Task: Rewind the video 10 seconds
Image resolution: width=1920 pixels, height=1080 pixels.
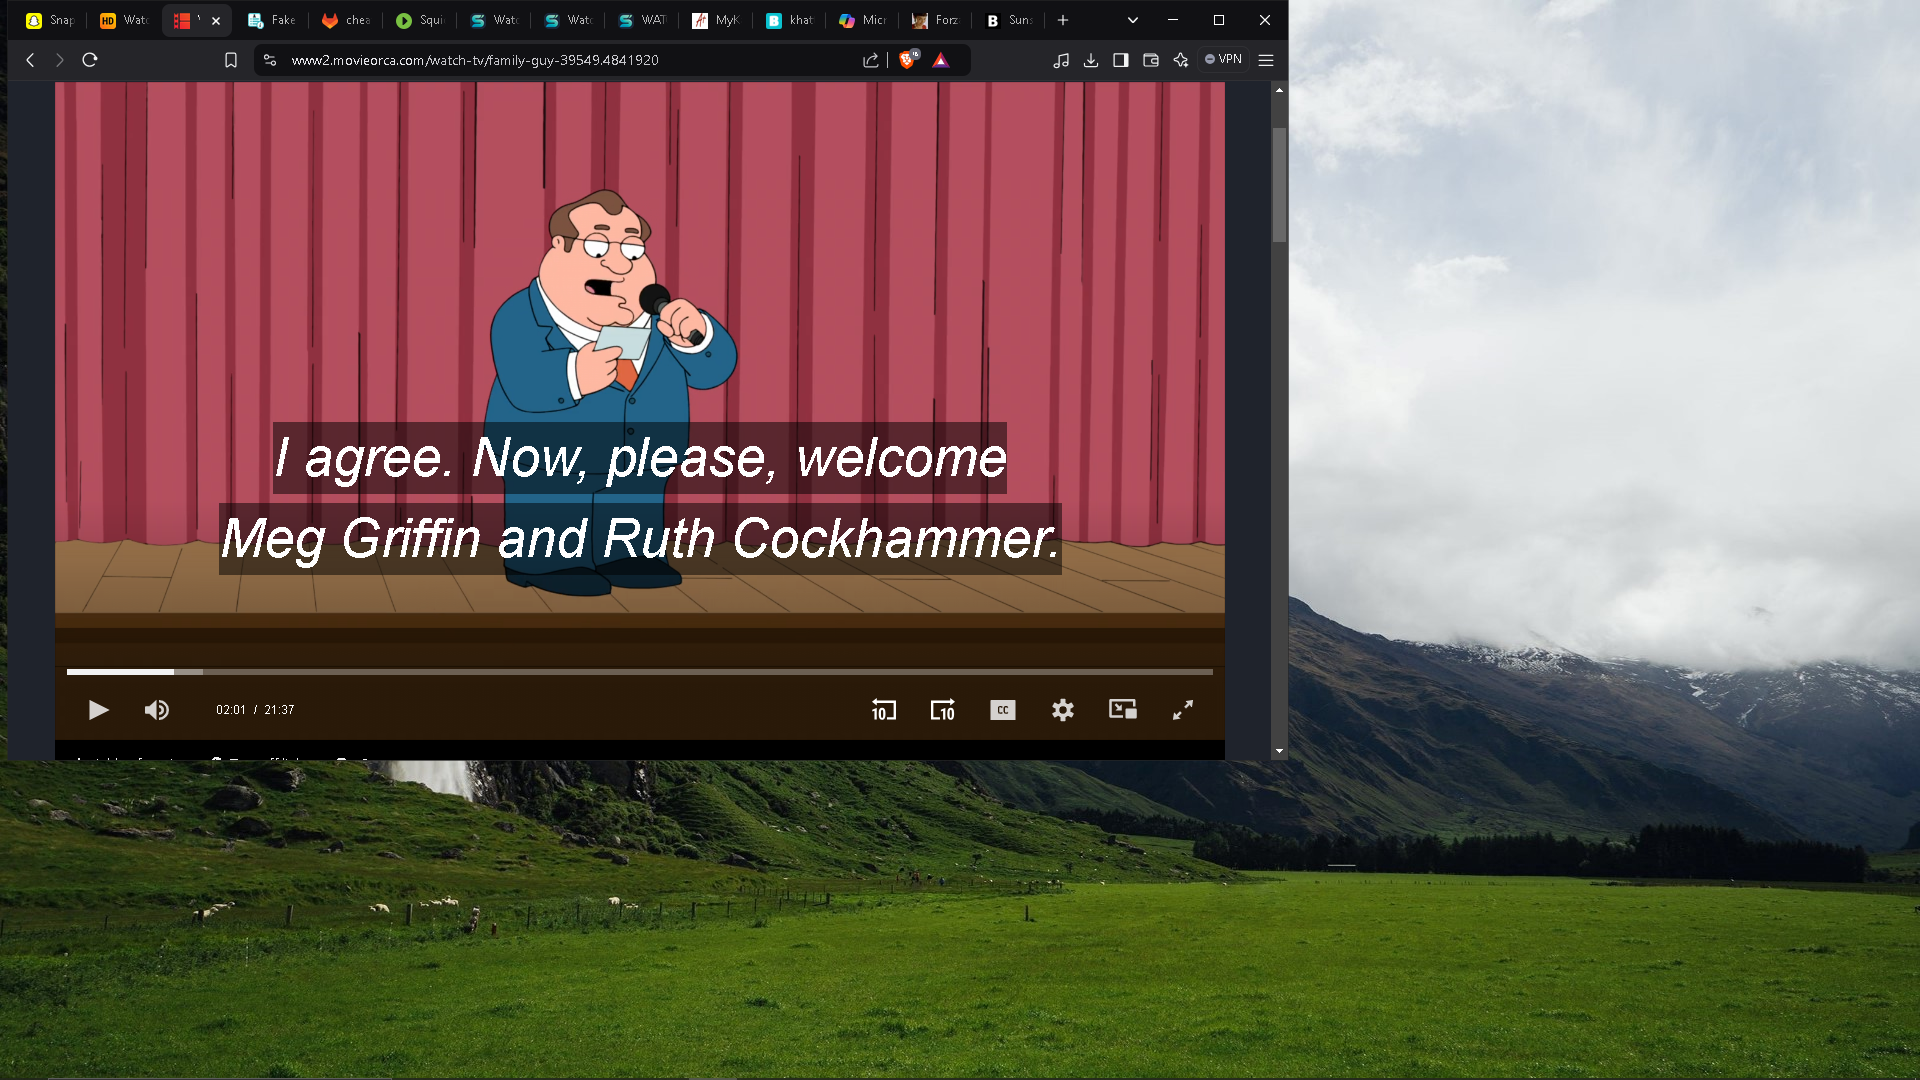Action: tap(883, 710)
